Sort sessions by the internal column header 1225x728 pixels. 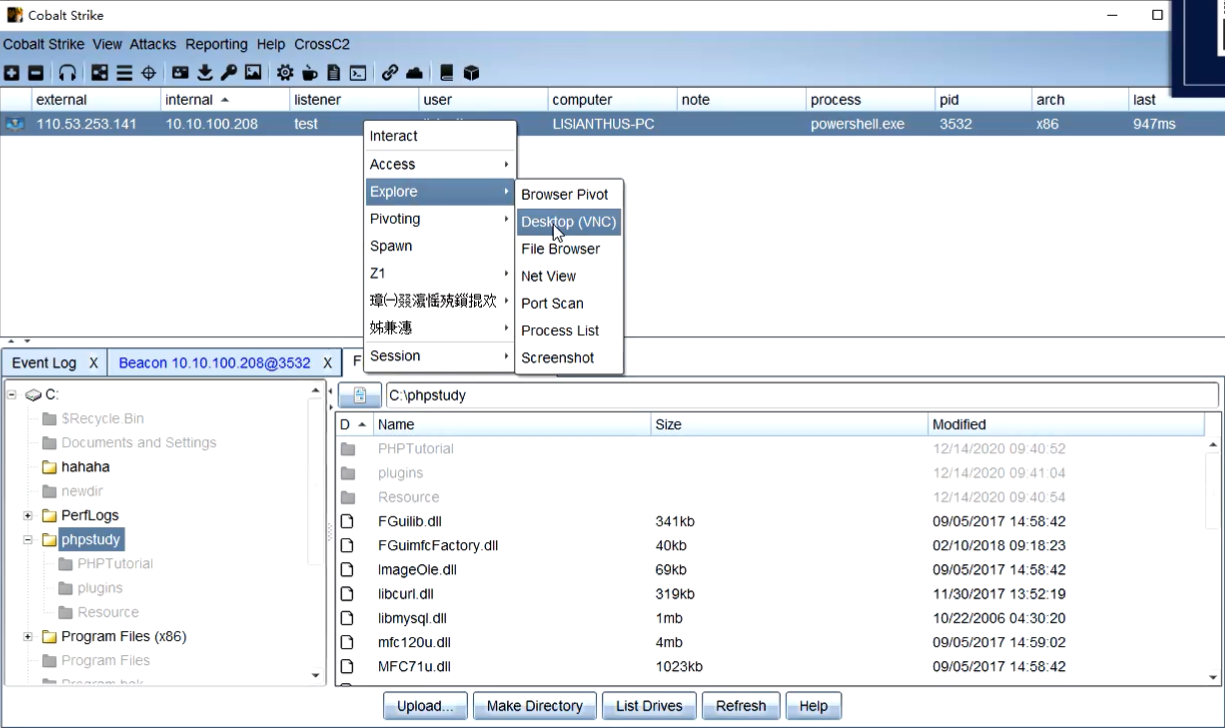tap(225, 100)
